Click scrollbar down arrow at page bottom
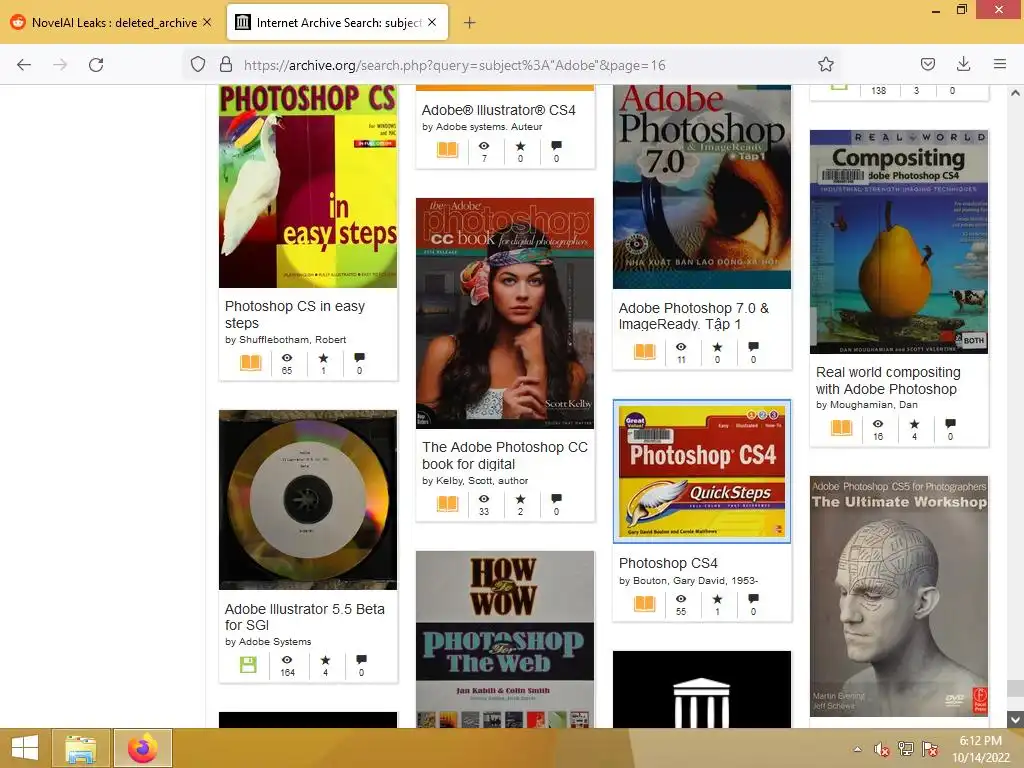The width and height of the screenshot is (1024, 768). (1015, 720)
